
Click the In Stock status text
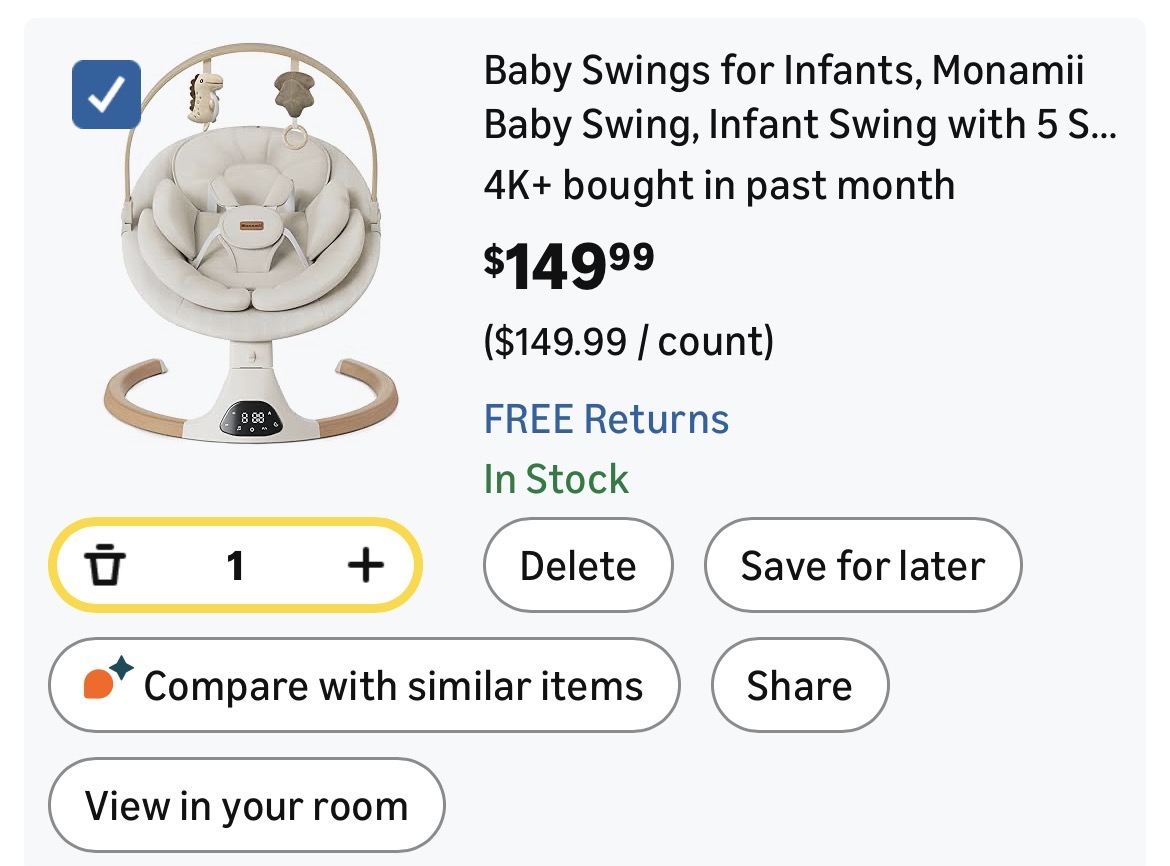pos(556,480)
